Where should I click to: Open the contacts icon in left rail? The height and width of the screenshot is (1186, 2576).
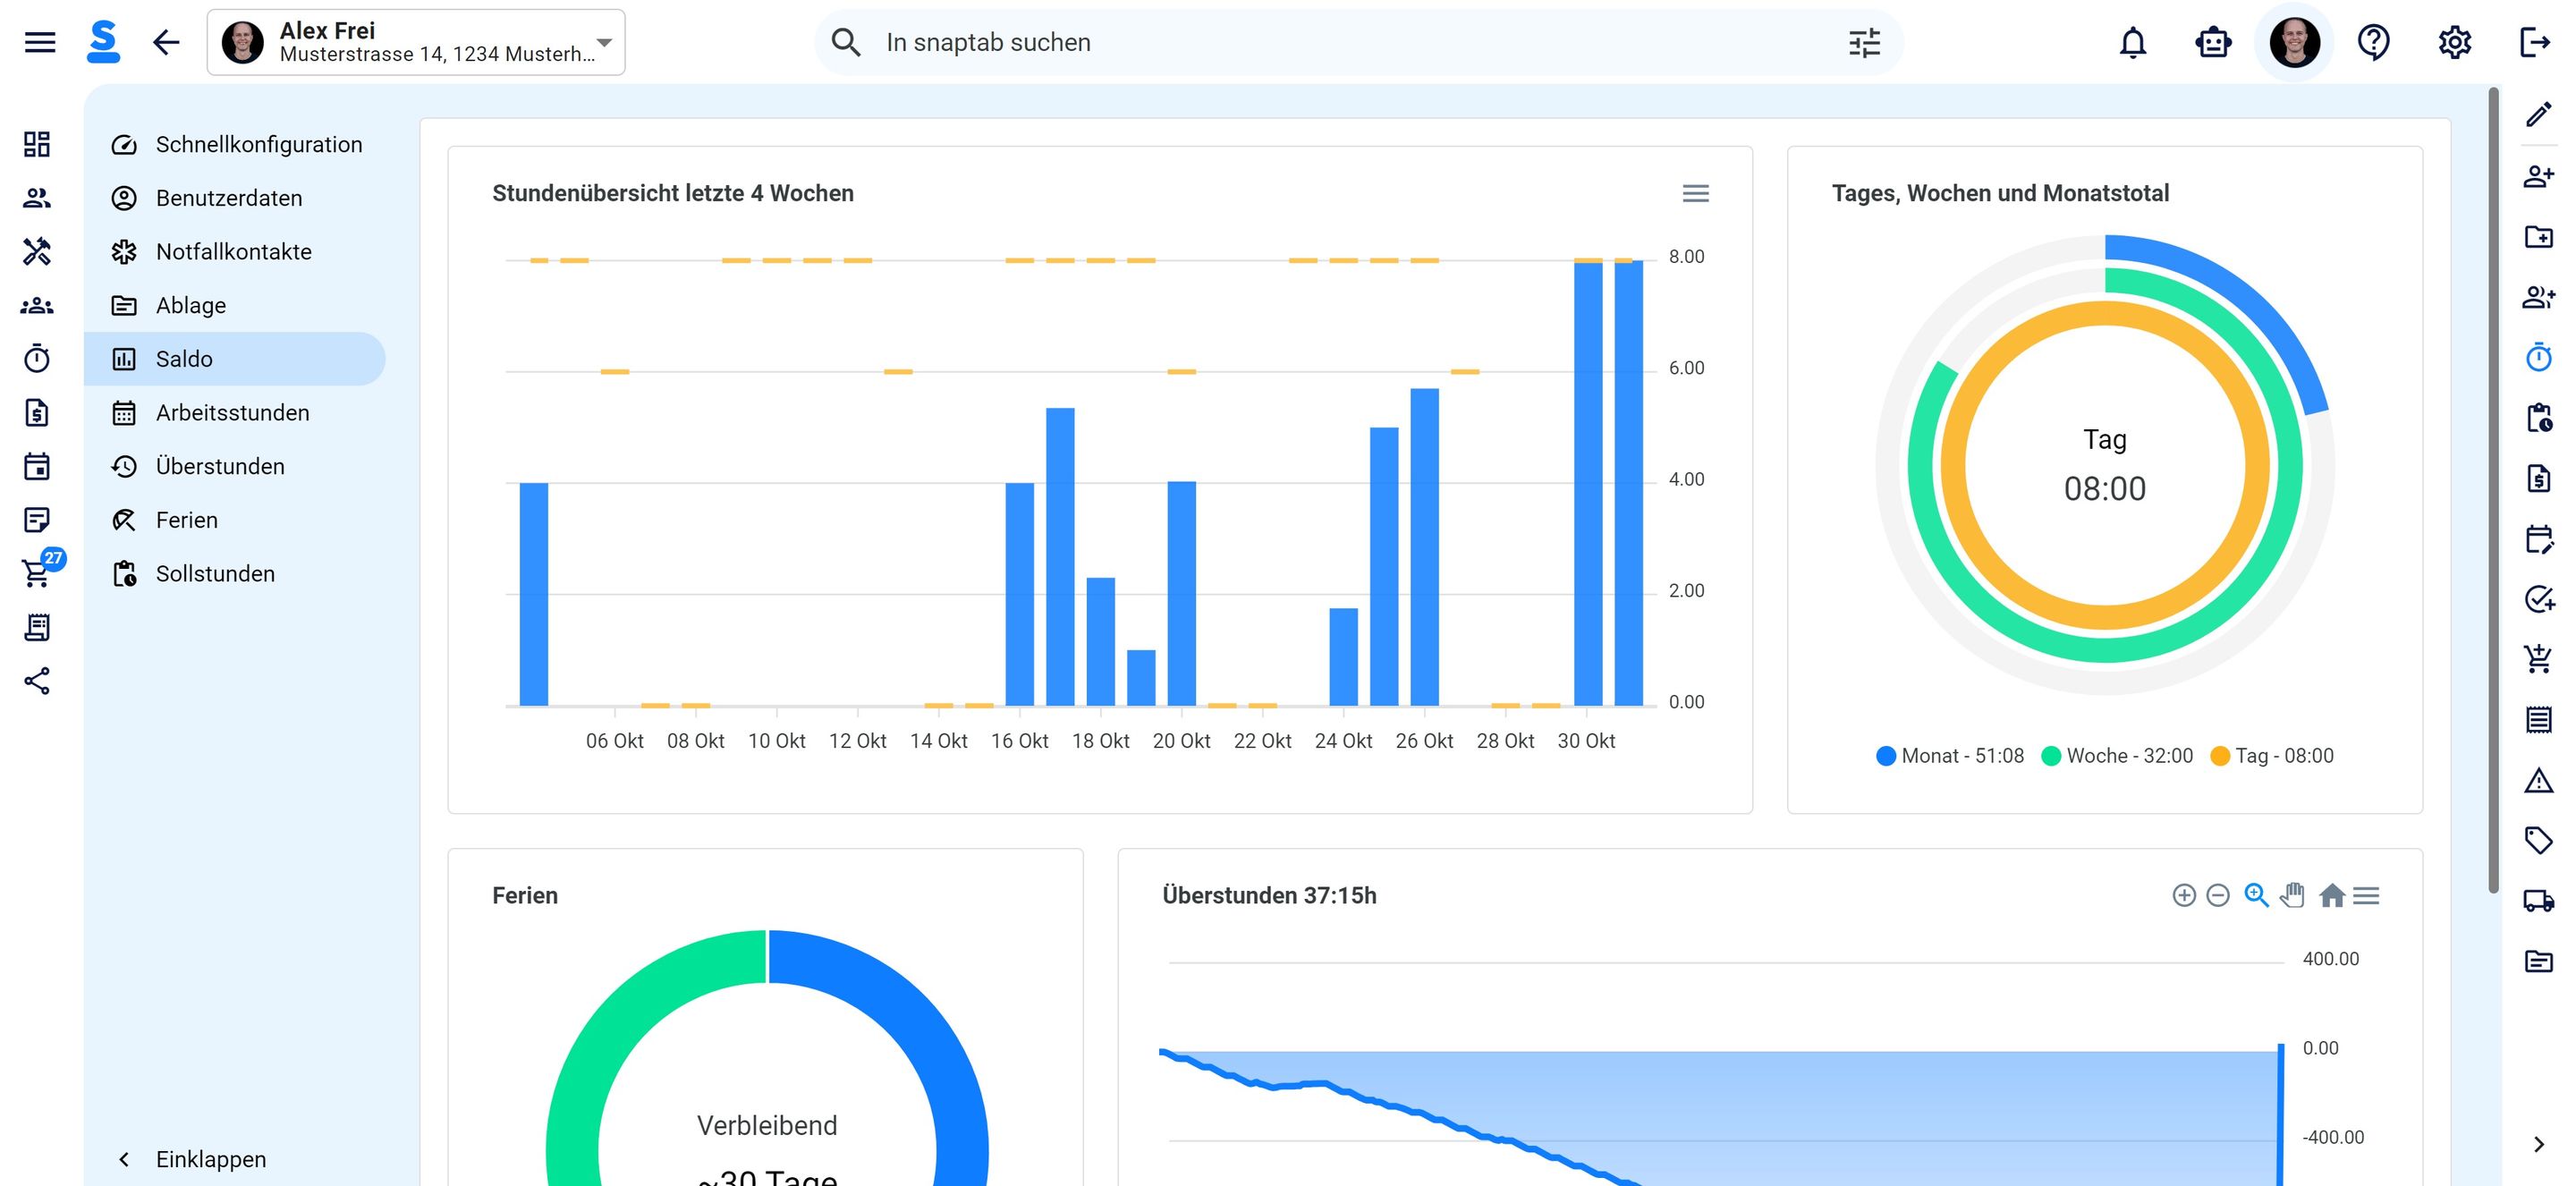pyautogui.click(x=37, y=198)
